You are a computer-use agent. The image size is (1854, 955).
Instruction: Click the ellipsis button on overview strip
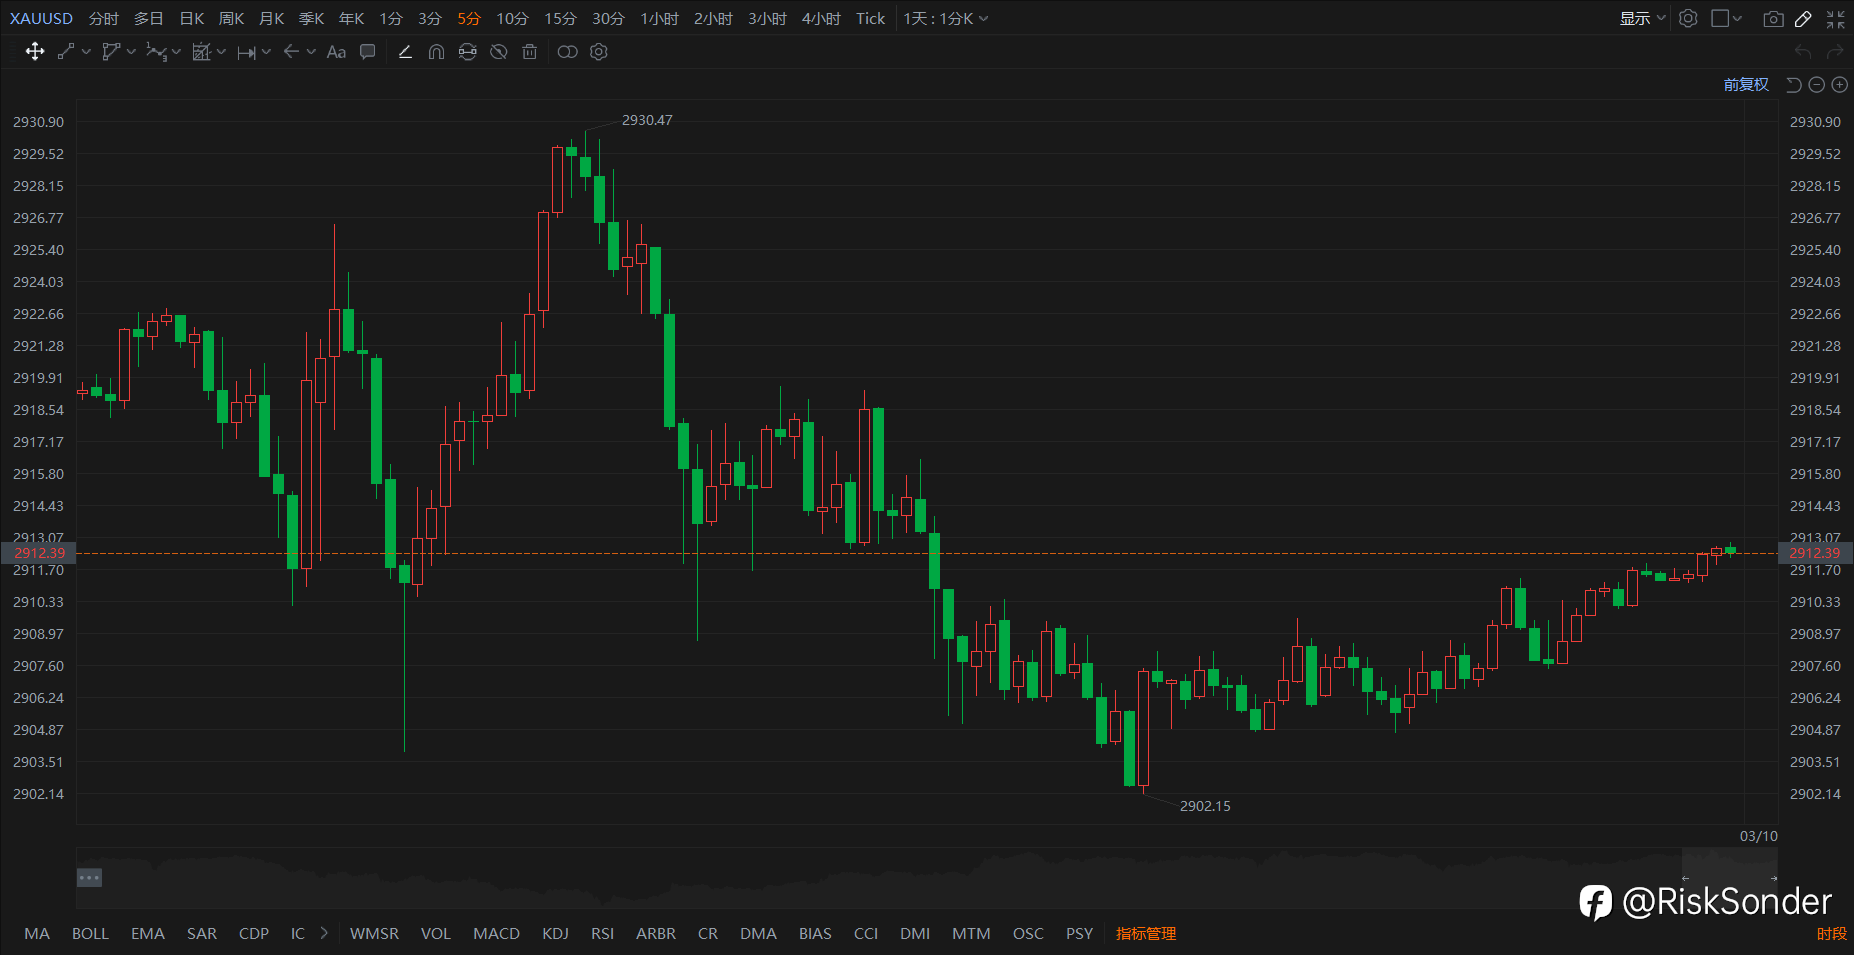click(89, 877)
